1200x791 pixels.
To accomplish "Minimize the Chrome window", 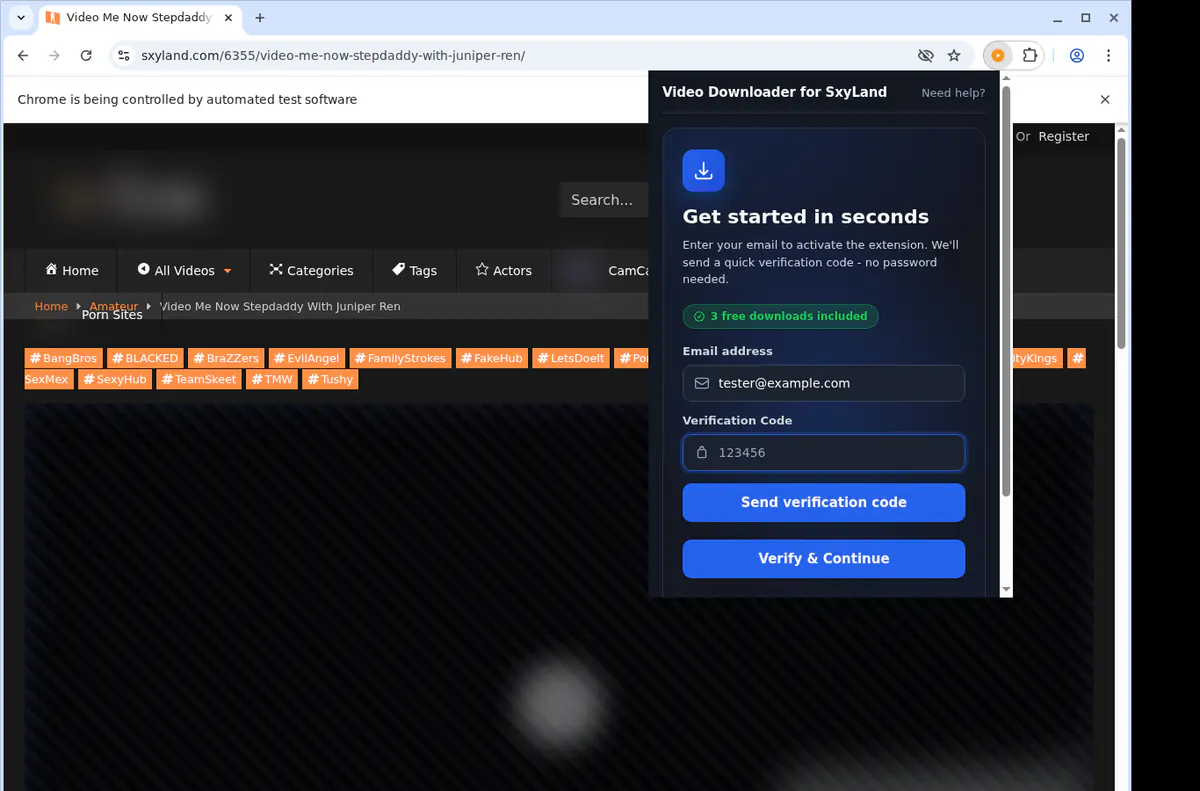I will pyautogui.click(x=1059, y=18).
